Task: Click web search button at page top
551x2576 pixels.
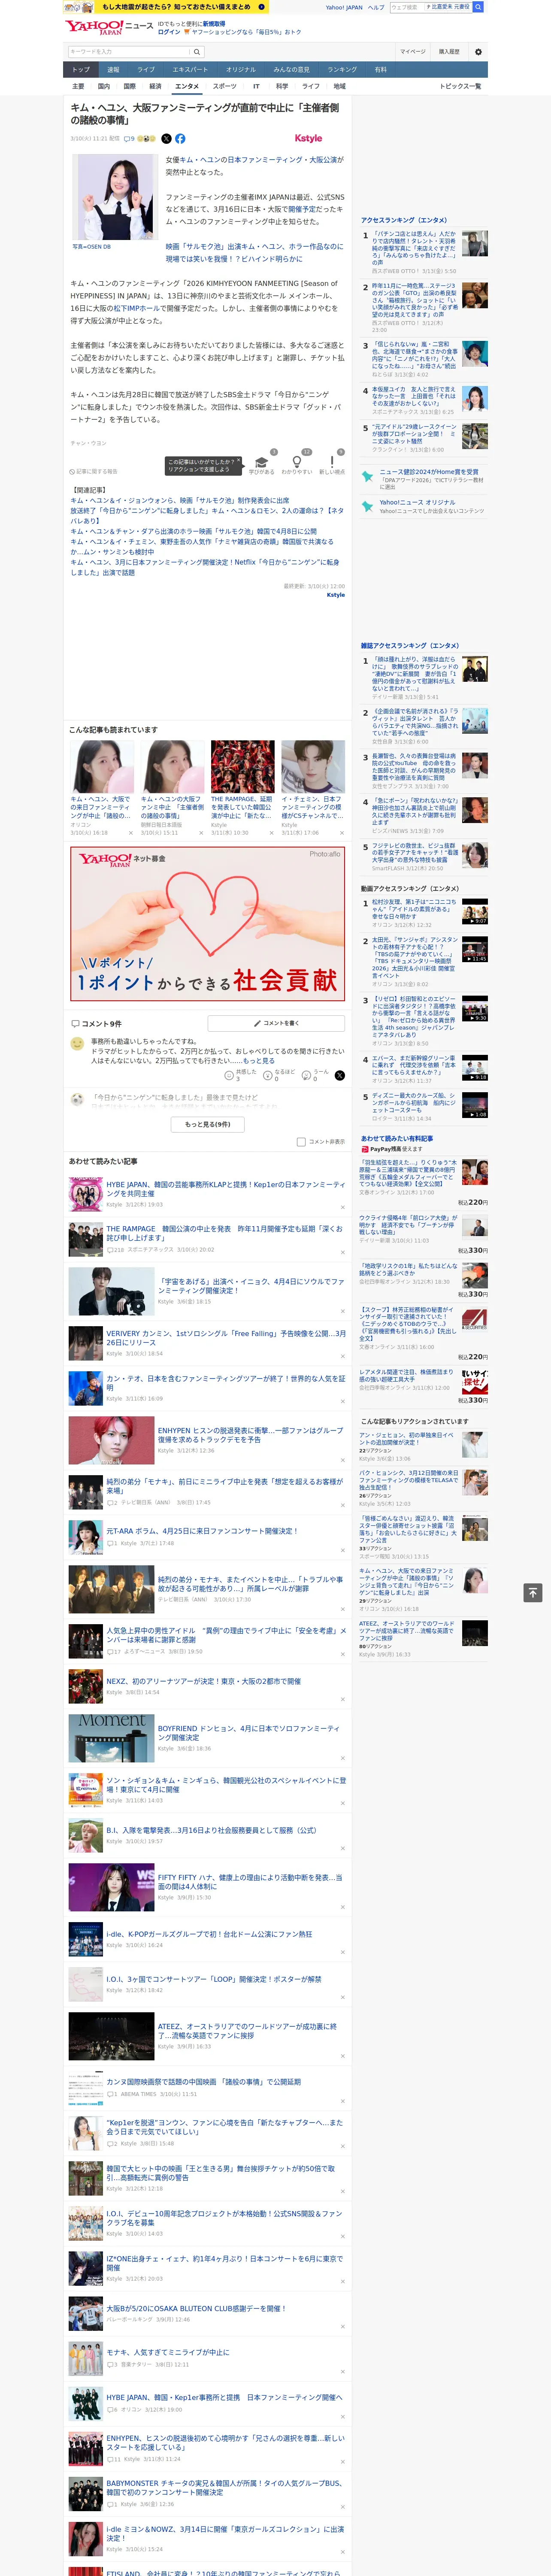Action: tap(478, 7)
